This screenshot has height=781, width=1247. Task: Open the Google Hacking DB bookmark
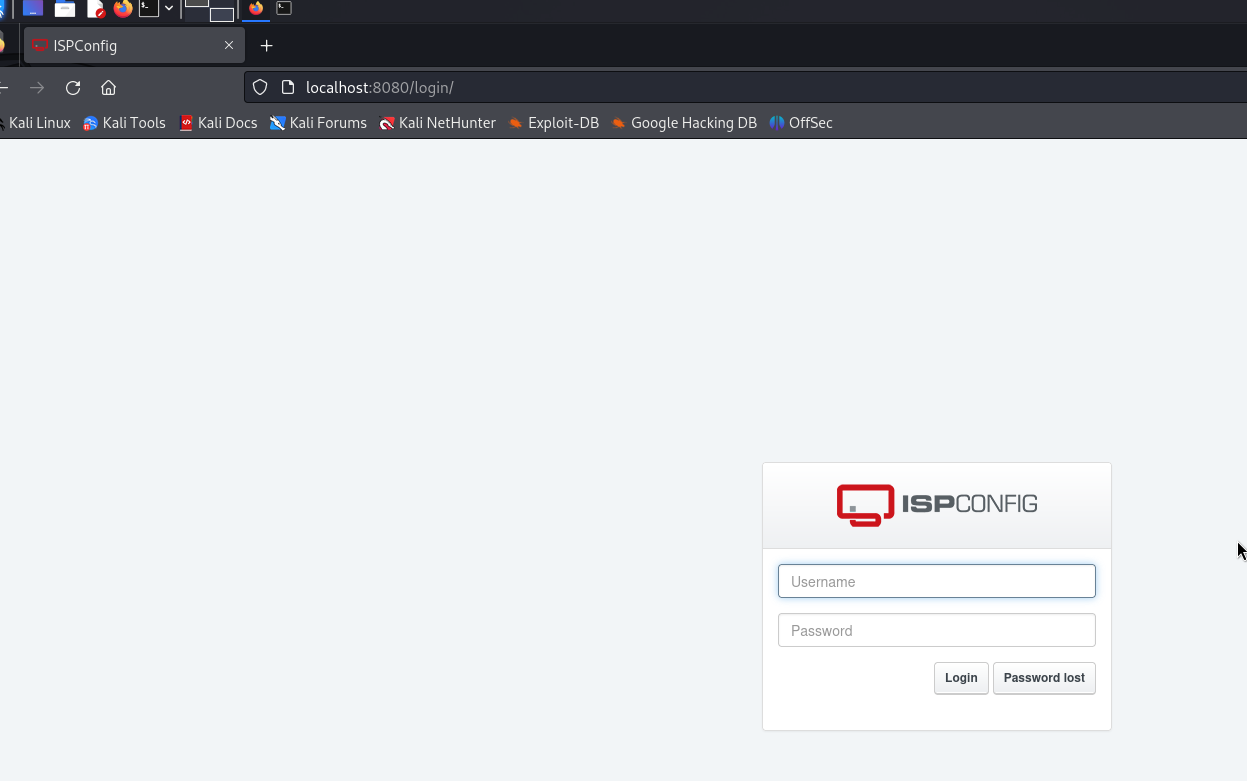pos(684,123)
